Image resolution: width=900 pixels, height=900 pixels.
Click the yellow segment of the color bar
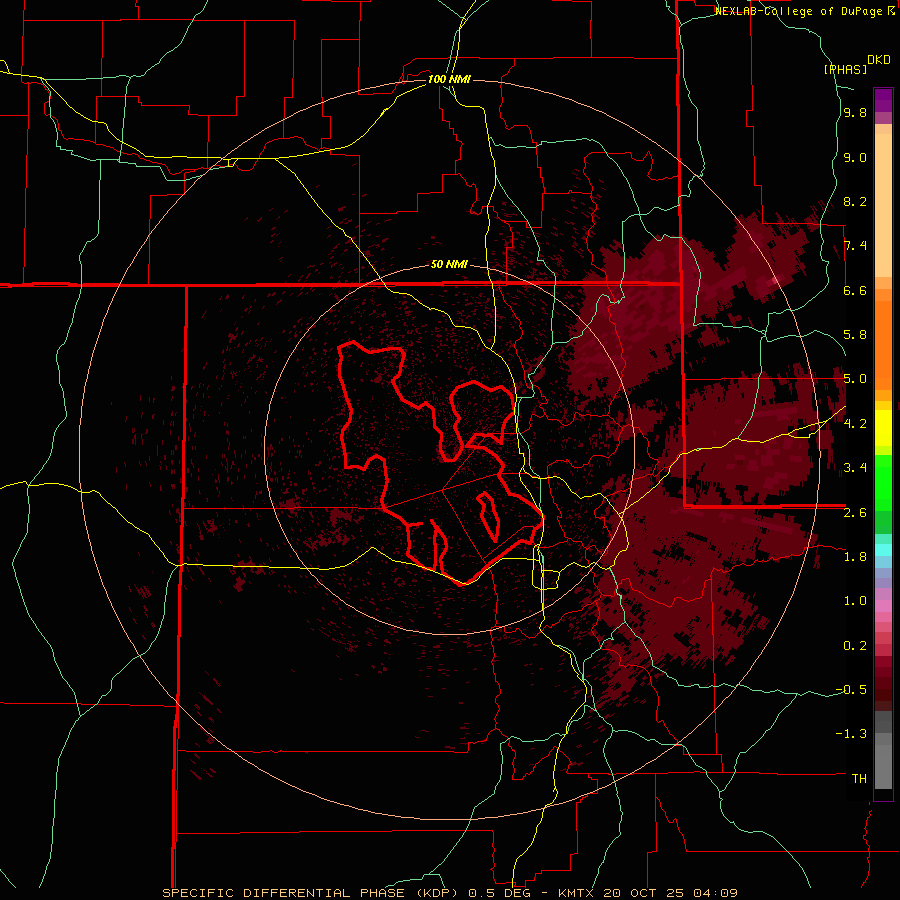pyautogui.click(x=883, y=428)
